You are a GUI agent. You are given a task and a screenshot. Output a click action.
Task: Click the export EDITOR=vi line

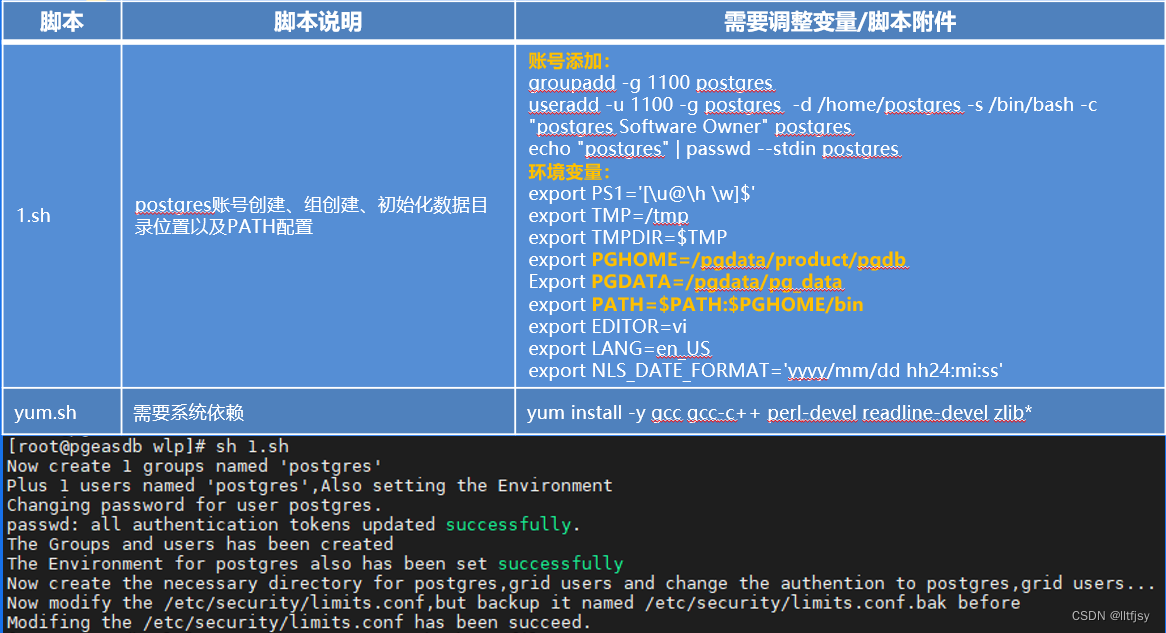(x=608, y=327)
